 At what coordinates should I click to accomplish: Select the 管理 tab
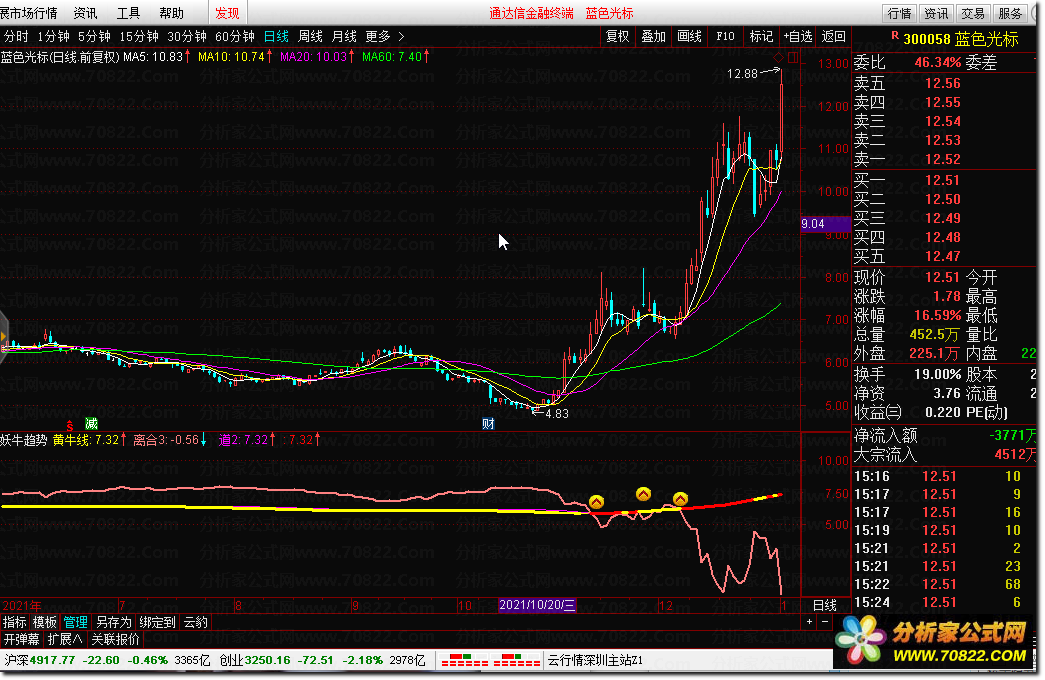[x=75, y=622]
